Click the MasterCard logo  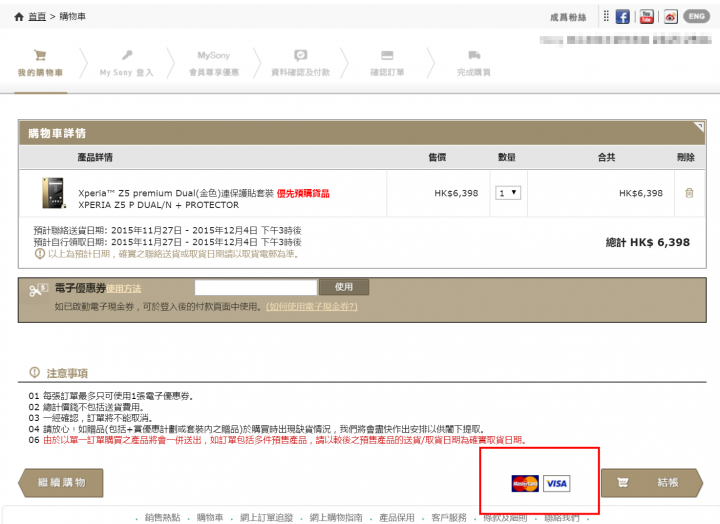525,484
